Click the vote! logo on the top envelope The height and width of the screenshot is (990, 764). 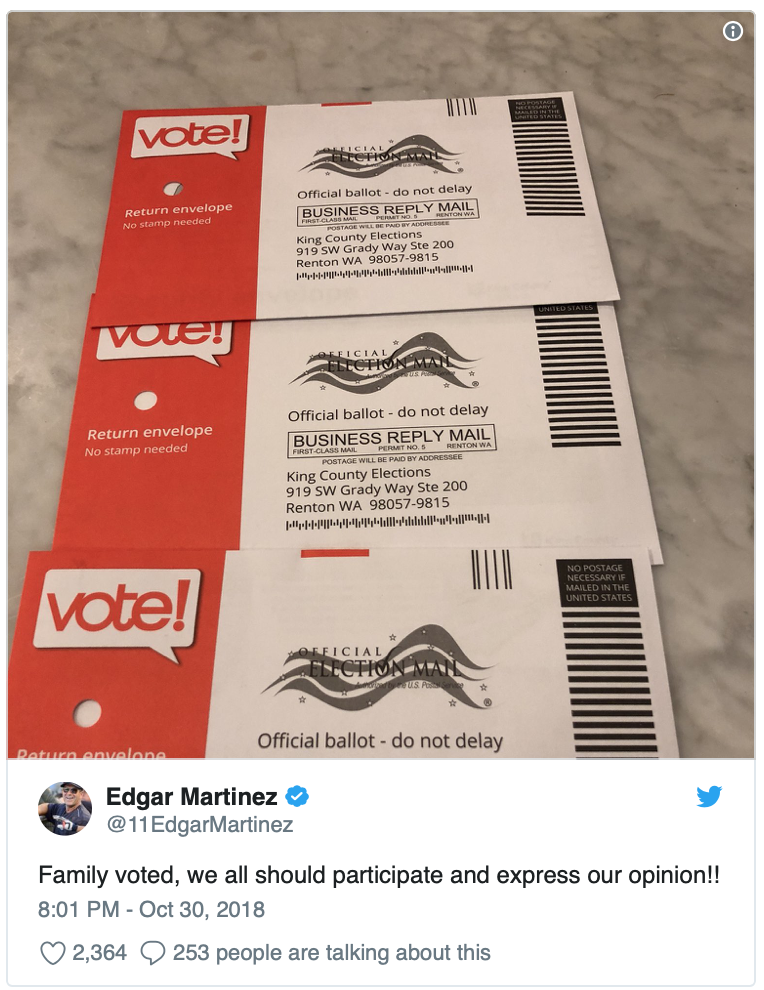[191, 137]
